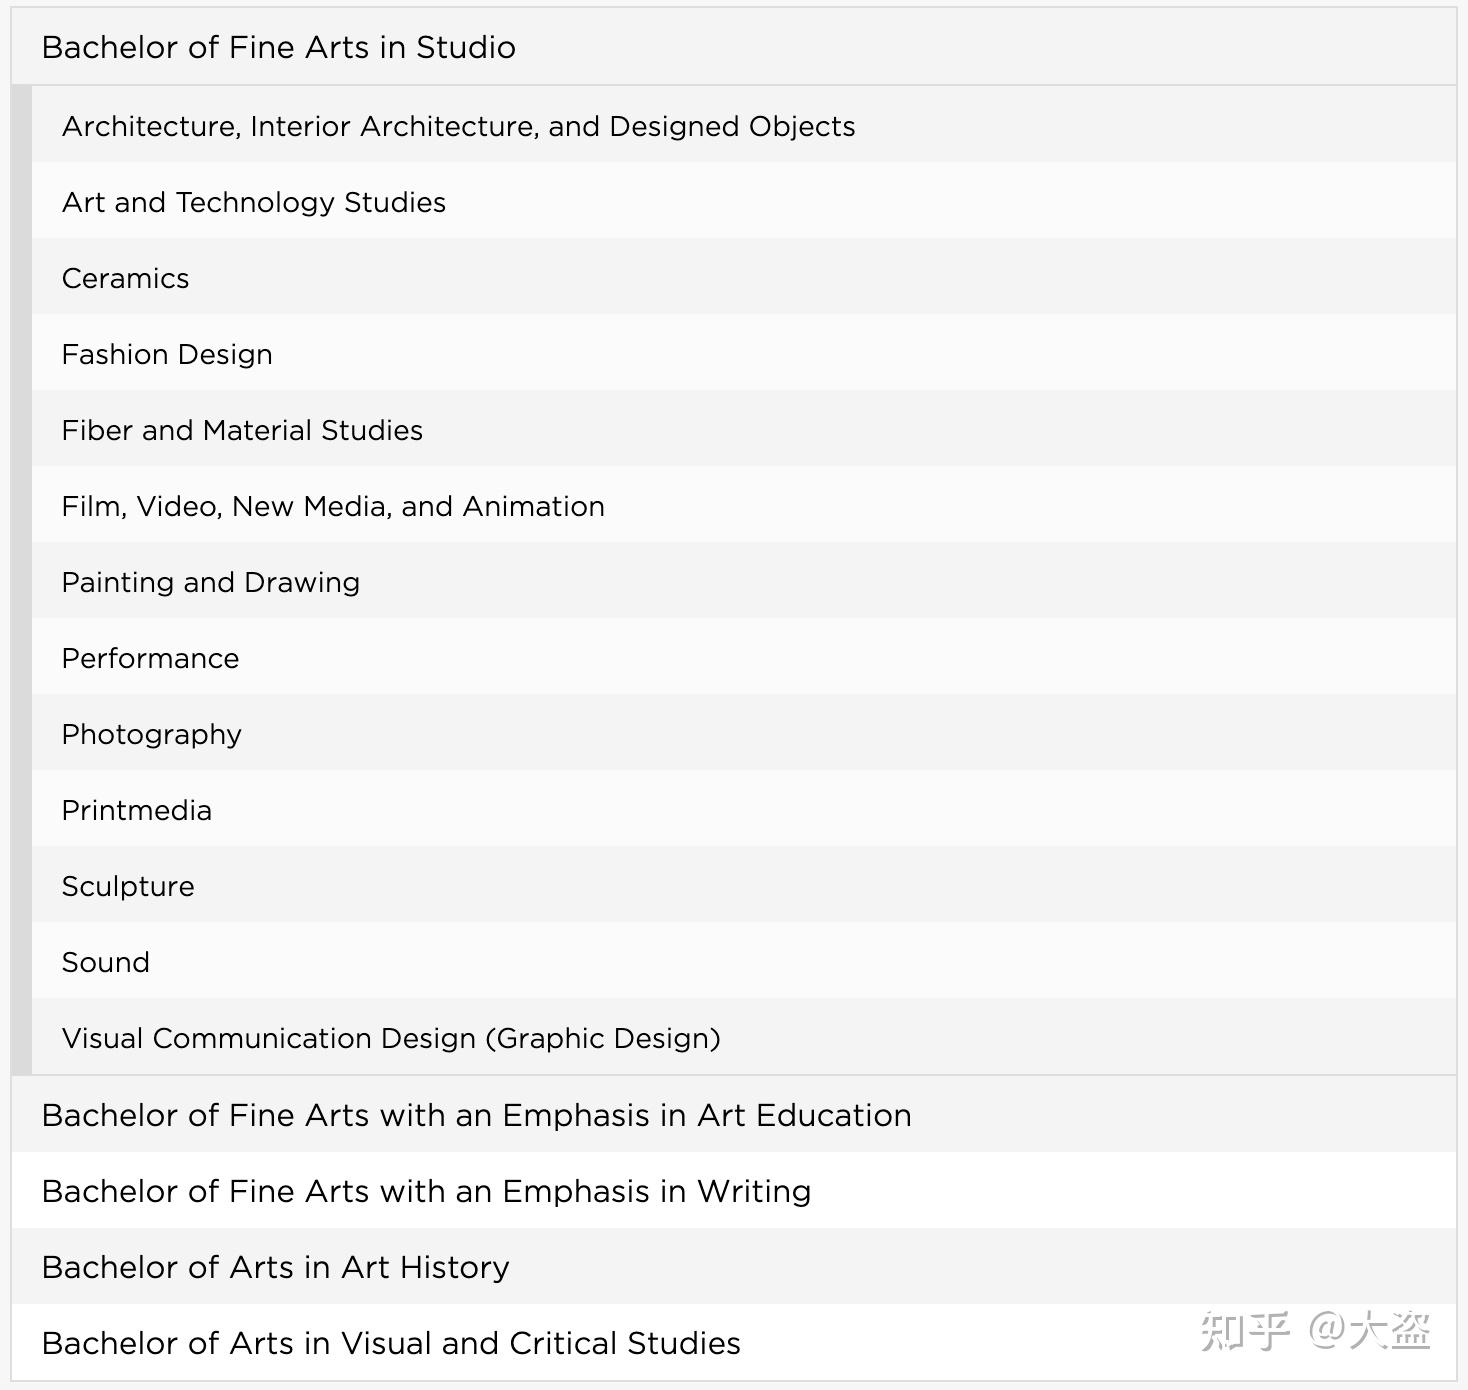
Task: Expand Bachelor of Arts in Art History
Action: click(x=276, y=1267)
